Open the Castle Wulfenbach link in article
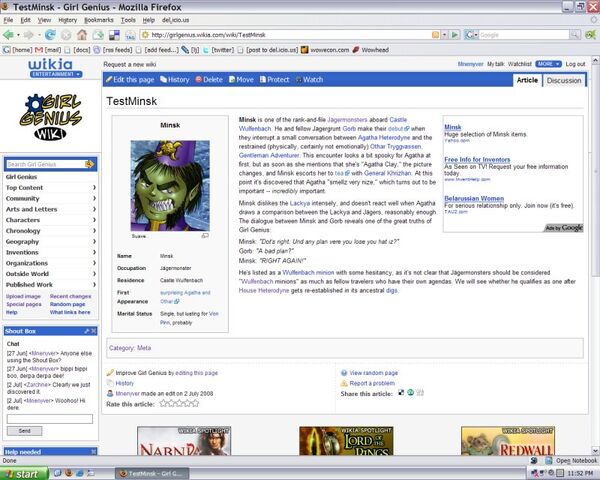Screen dimensions: 600x480 [398, 119]
